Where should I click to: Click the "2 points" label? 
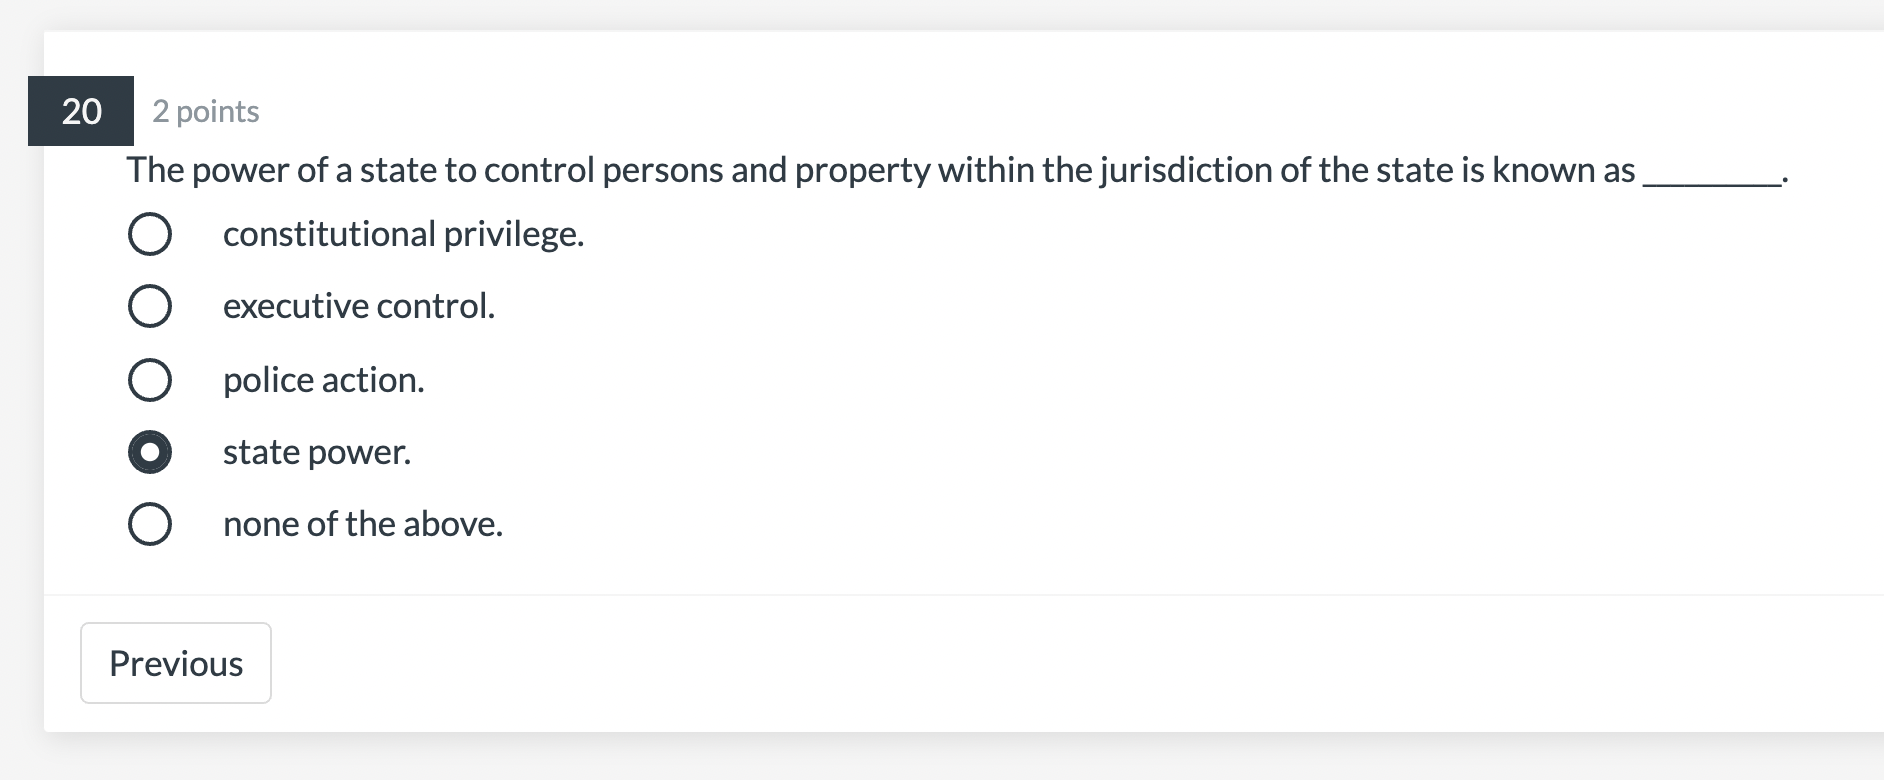(x=204, y=111)
